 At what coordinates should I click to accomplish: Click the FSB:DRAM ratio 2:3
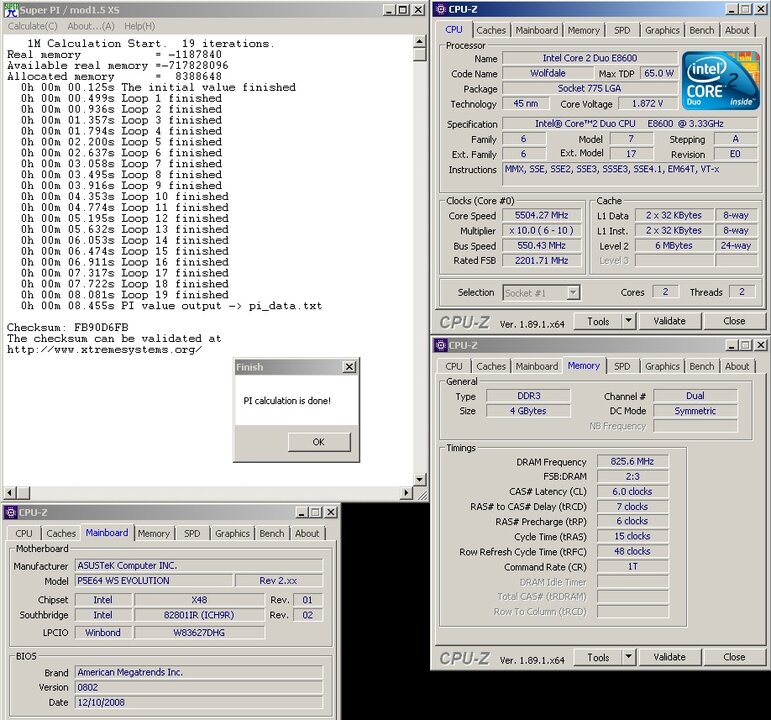(x=632, y=477)
